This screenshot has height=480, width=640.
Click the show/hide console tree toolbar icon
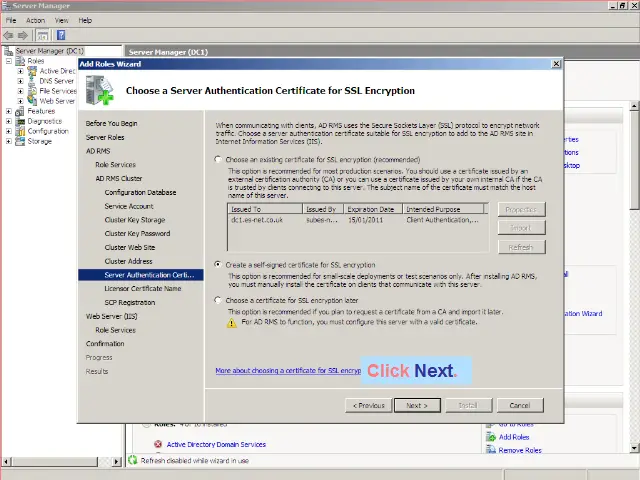click(43, 36)
